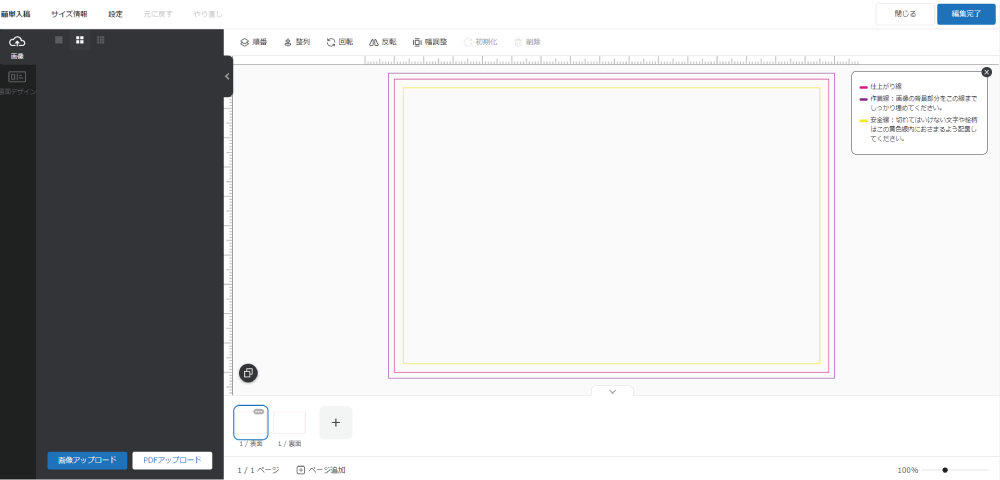Switch to small grid thumbnail view
The image size is (1000, 480).
click(101, 40)
